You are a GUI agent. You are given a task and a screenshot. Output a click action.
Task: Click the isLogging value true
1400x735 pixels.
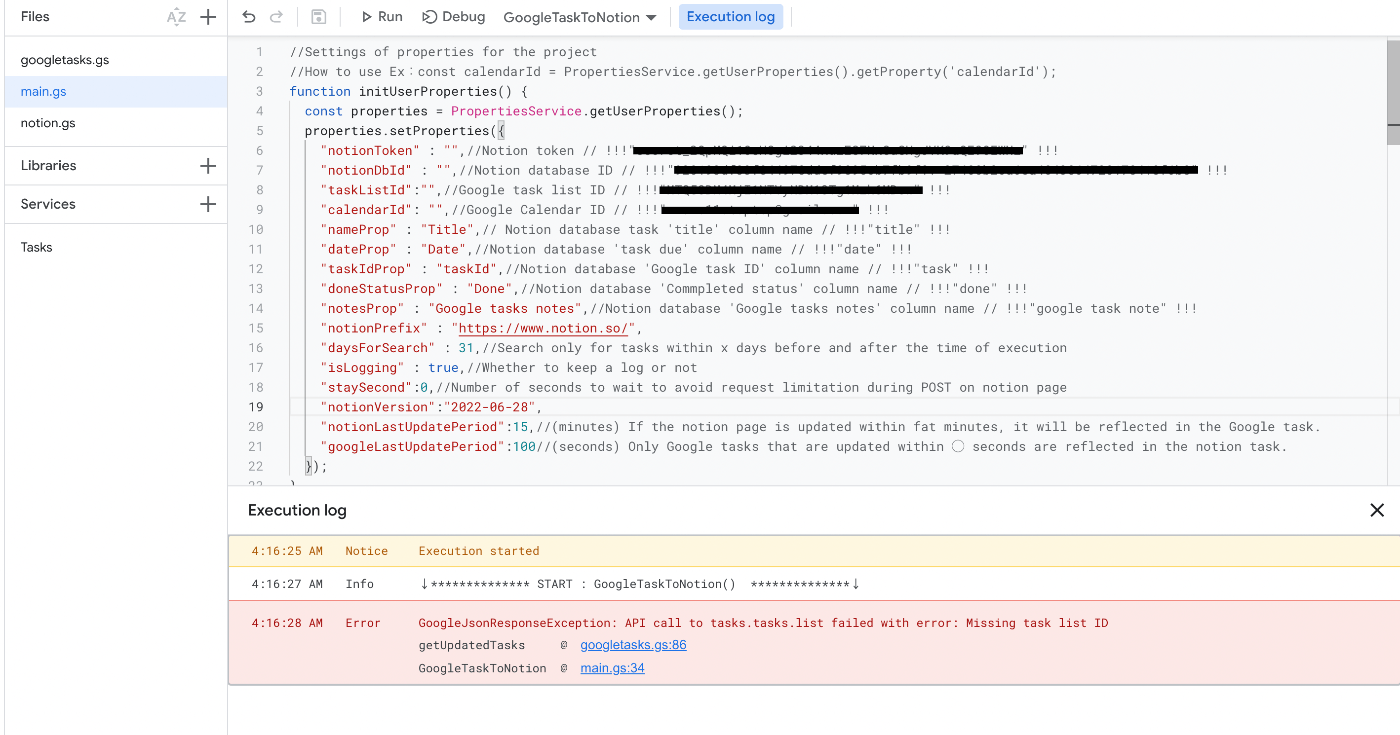(x=443, y=368)
